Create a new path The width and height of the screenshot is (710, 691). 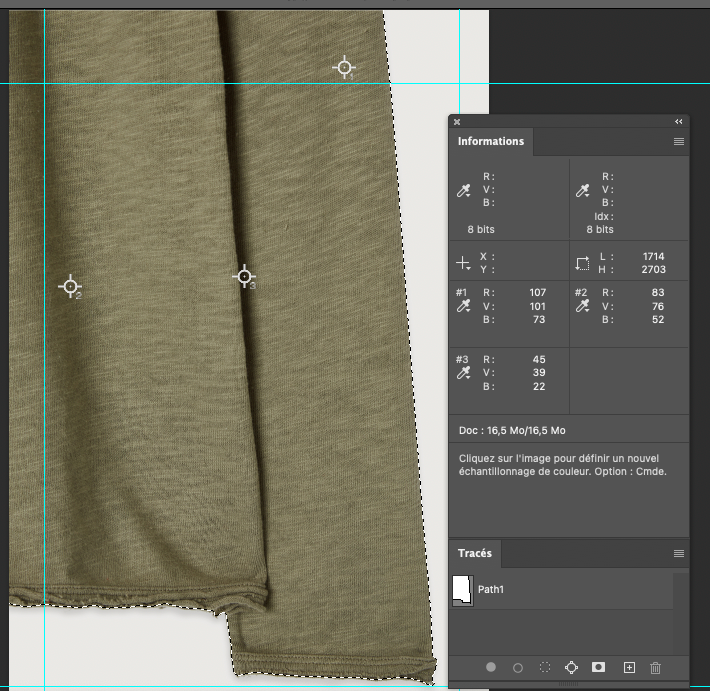[629, 667]
